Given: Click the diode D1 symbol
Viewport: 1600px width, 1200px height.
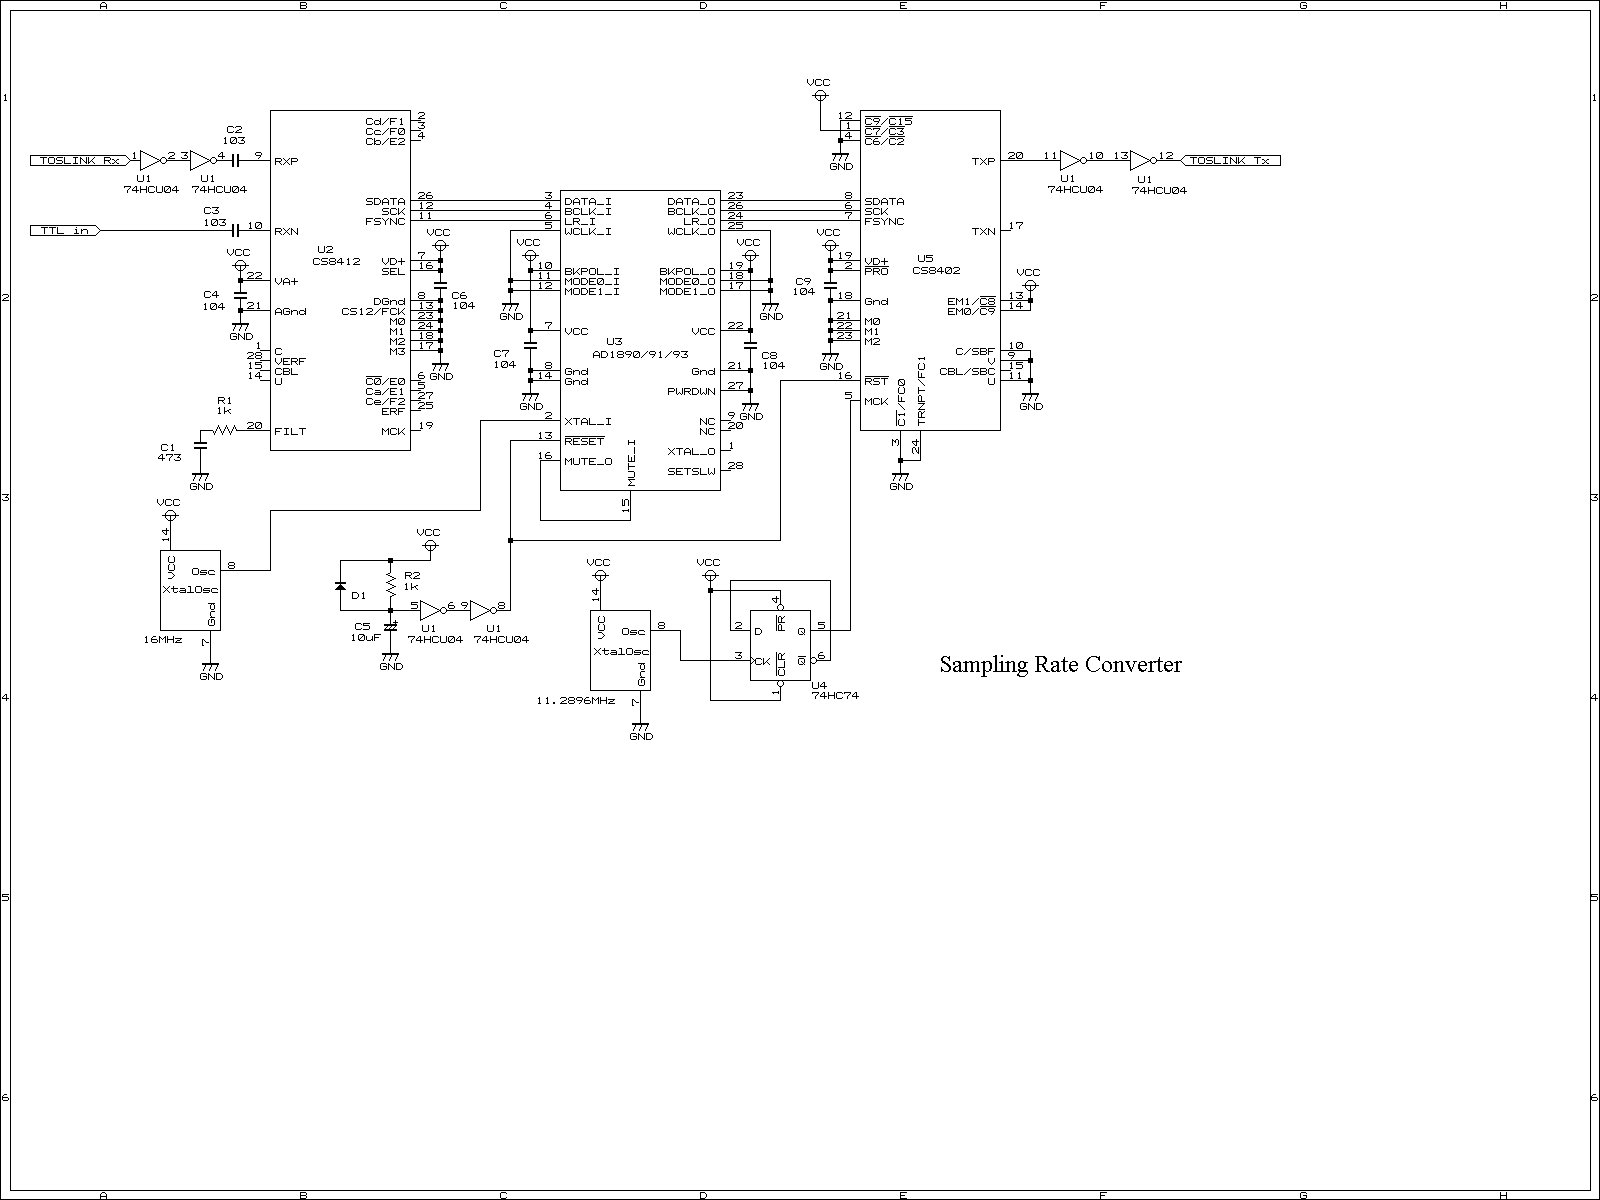Looking at the screenshot, I should (340, 585).
